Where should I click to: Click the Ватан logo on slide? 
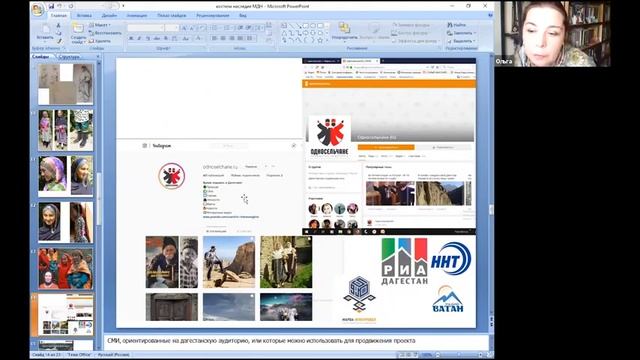[448, 299]
